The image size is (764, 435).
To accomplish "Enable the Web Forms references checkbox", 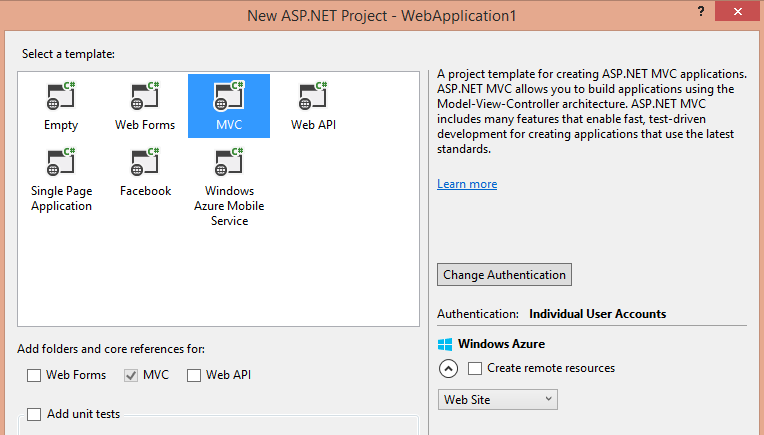I will pyautogui.click(x=35, y=375).
